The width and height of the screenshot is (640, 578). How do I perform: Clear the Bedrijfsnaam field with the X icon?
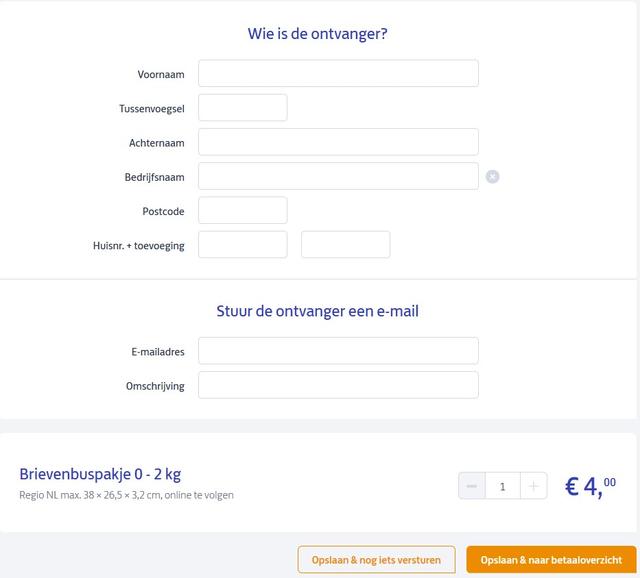(492, 177)
